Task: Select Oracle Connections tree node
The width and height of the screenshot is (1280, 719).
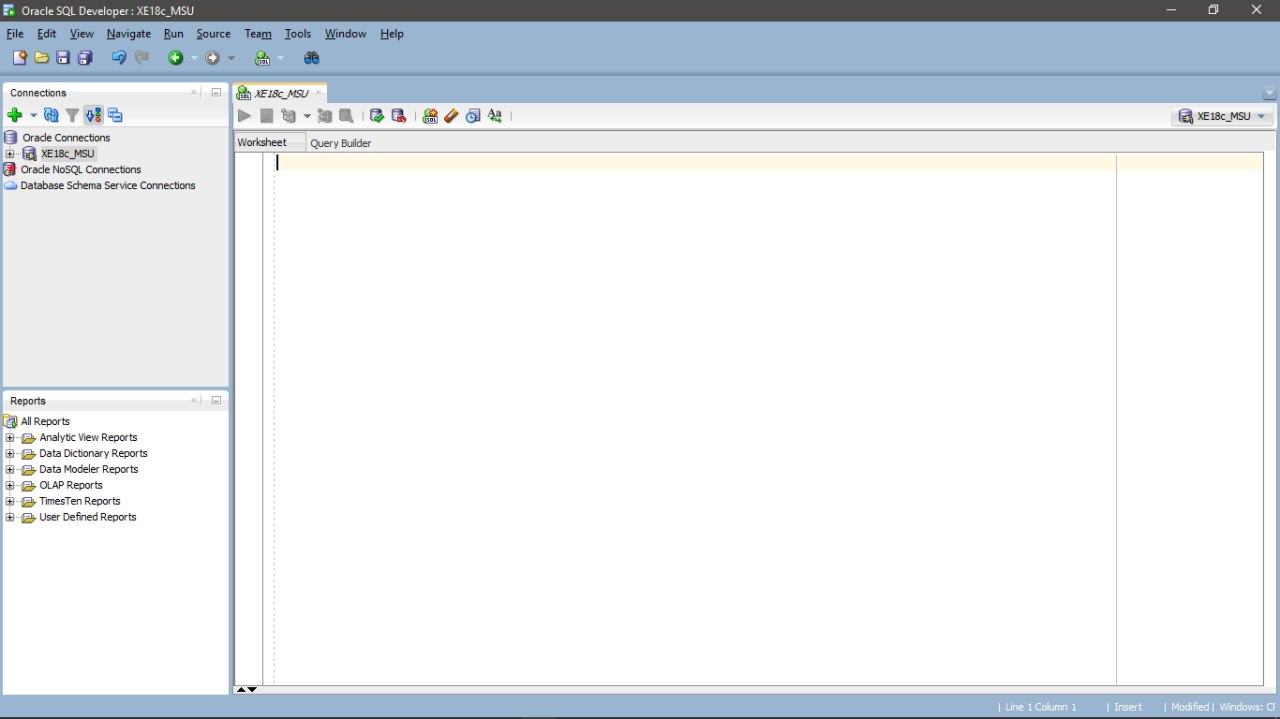Action: pos(66,138)
